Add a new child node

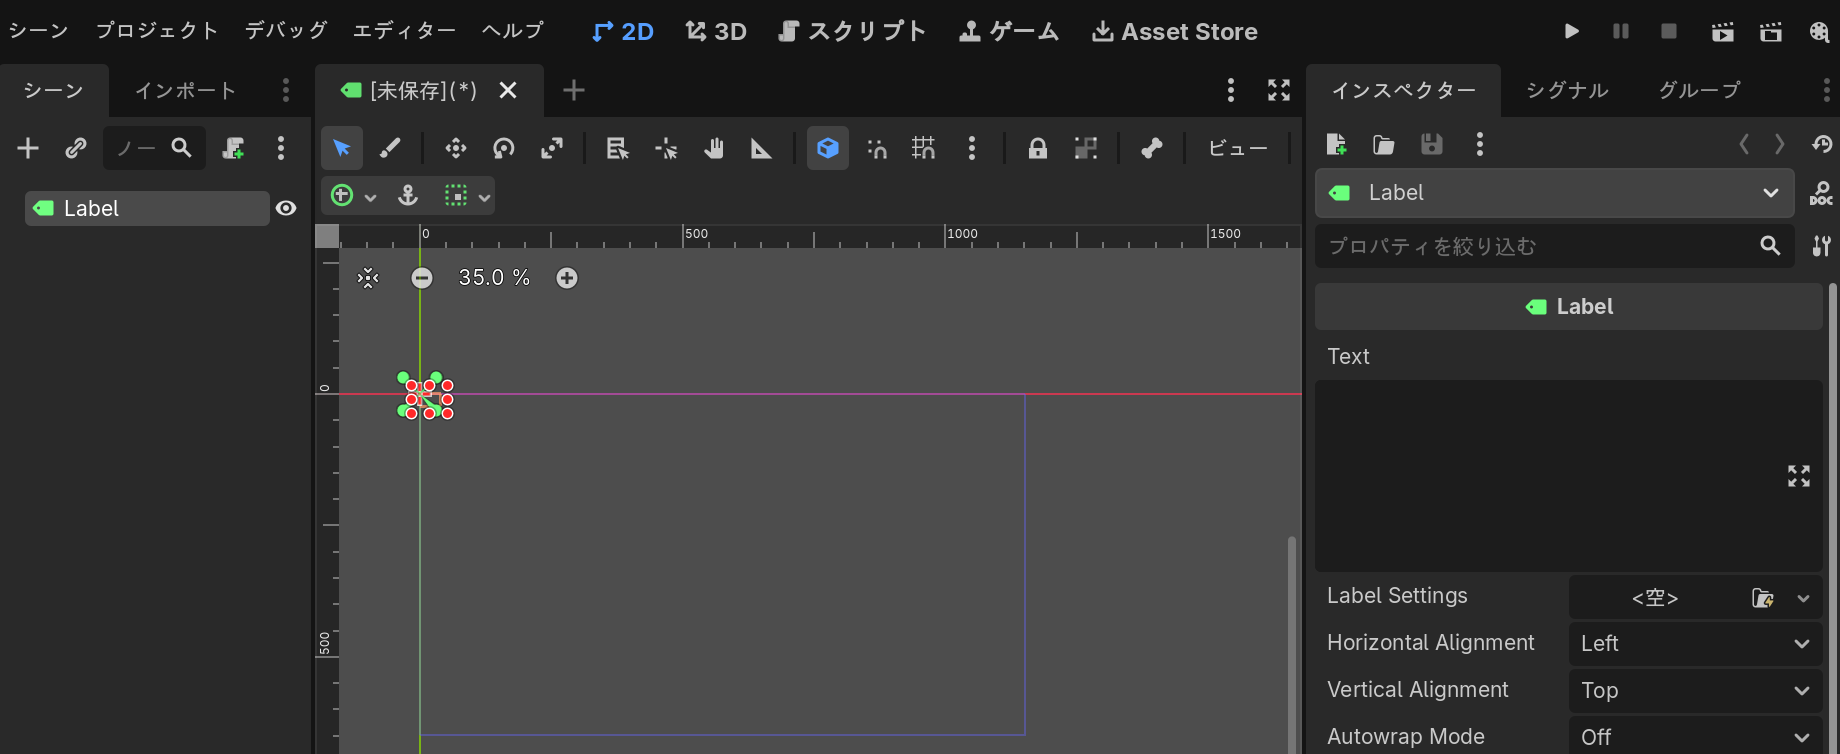pyautogui.click(x=28, y=148)
